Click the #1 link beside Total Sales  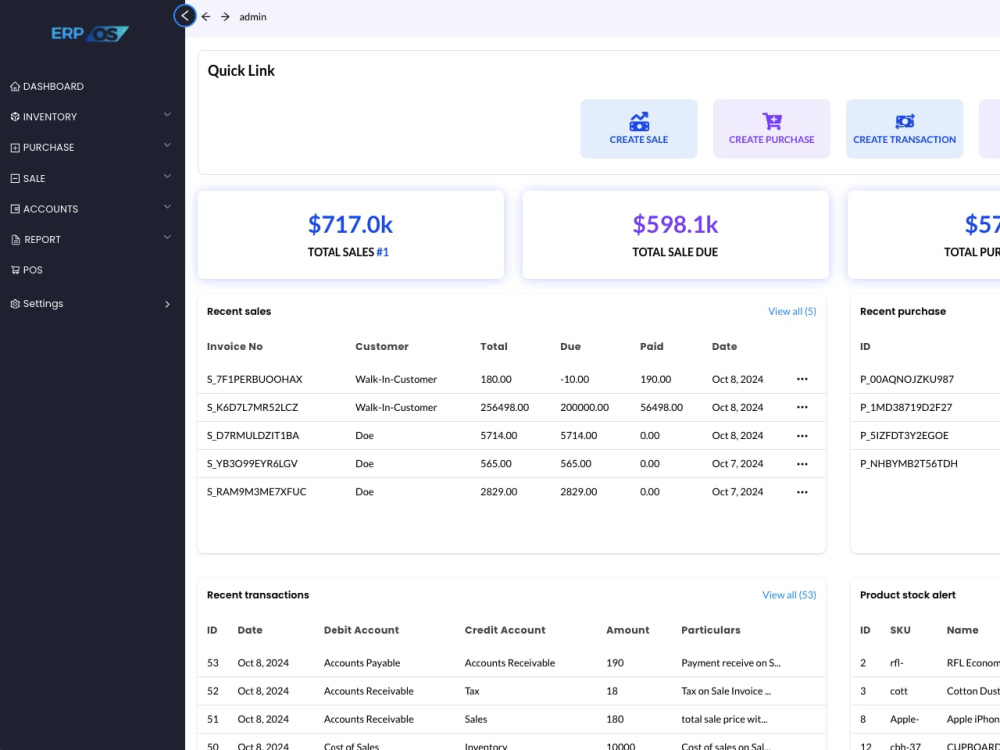383,252
